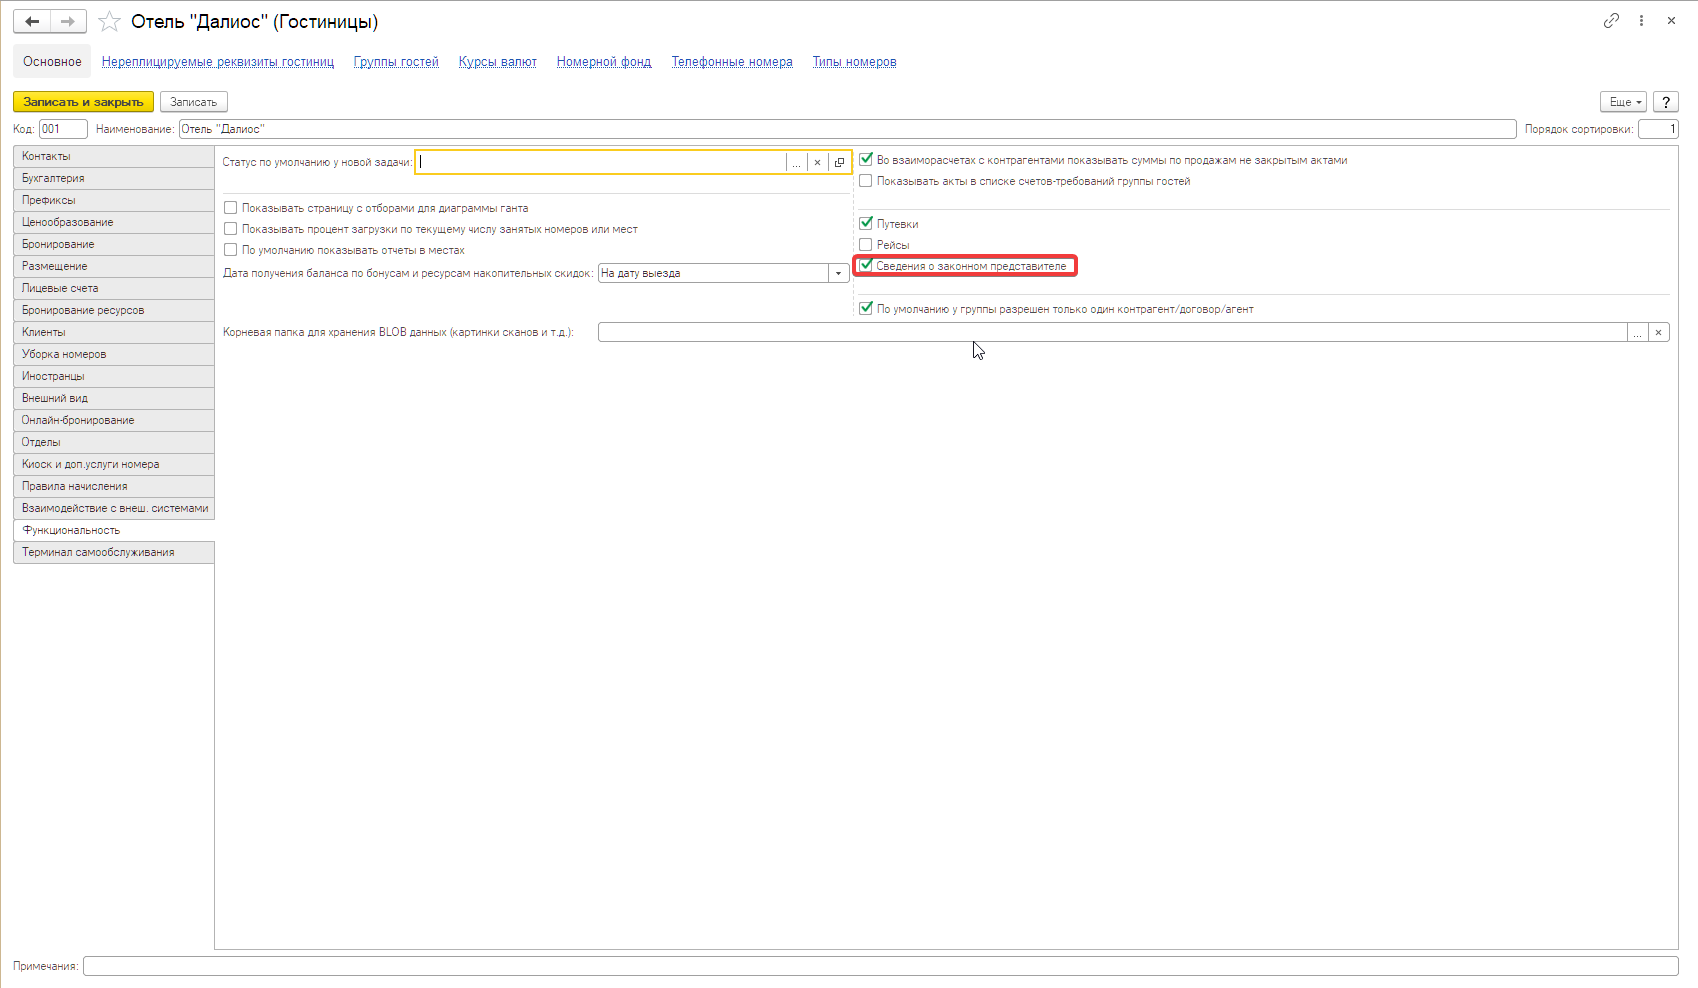The width and height of the screenshot is (1698, 988).
Task: Select the Лицевые счета side tab
Action: (x=114, y=288)
